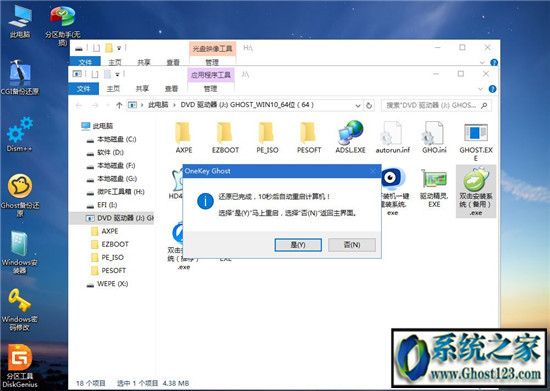Click 光盘映像工具 contextual tab header
The image size is (550, 391).
(212, 48)
